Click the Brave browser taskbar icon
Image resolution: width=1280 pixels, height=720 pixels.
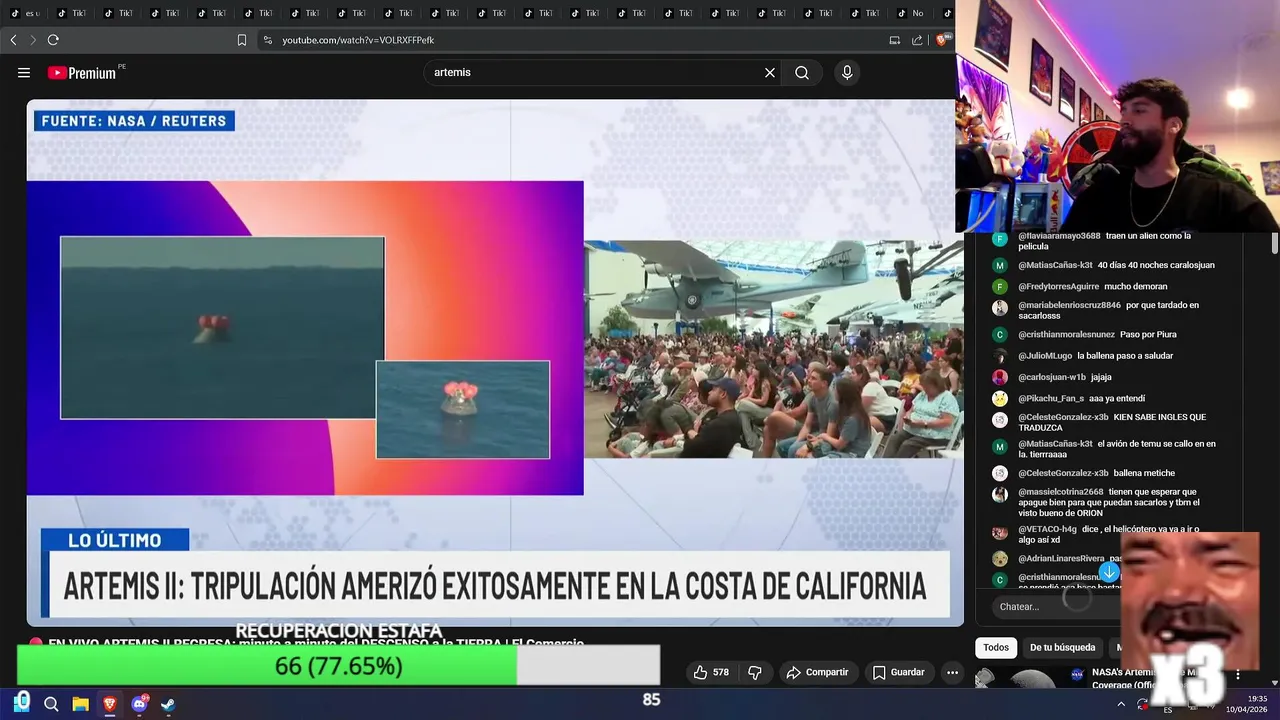tap(110, 704)
